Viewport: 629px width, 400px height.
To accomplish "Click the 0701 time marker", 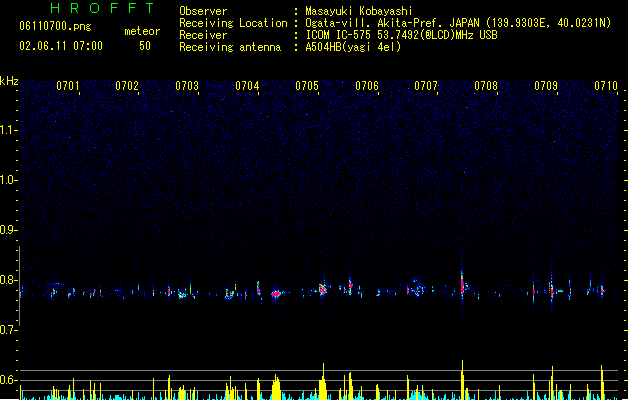I will [68, 86].
